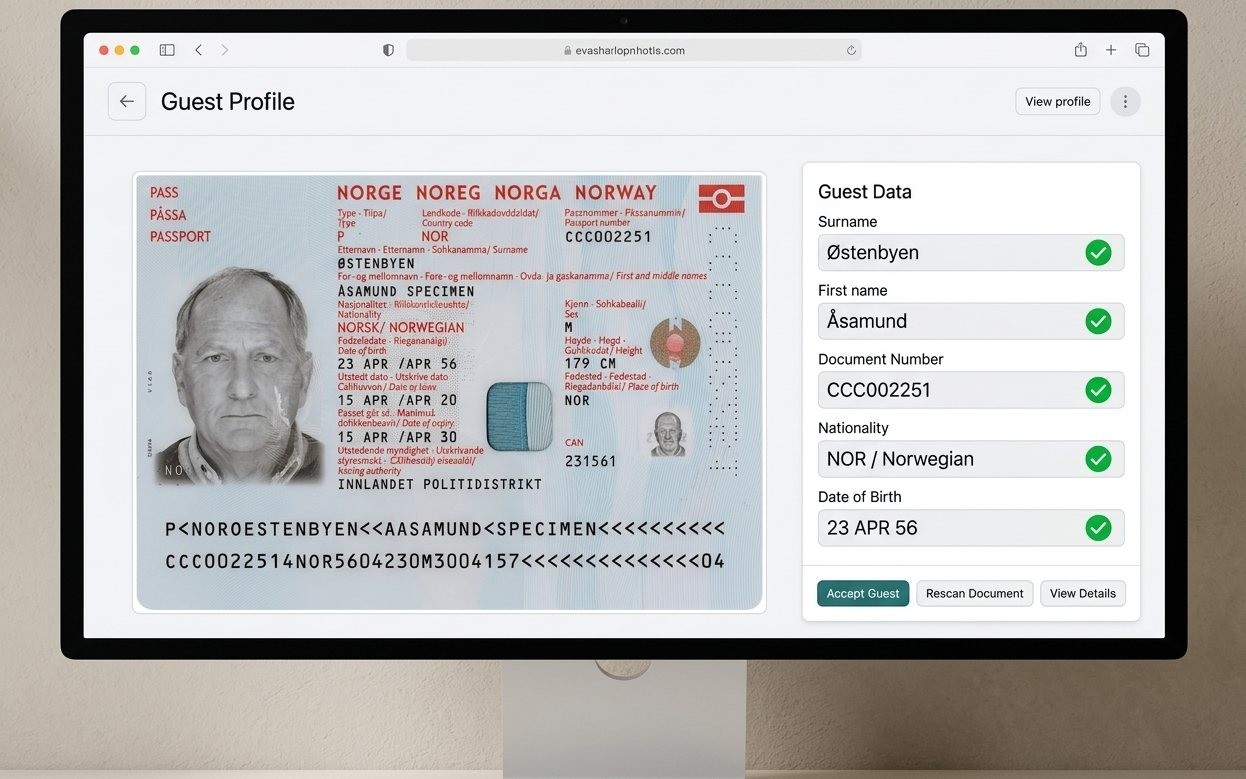Image resolution: width=1246 pixels, height=779 pixels.
Task: Accept the guest
Action: coord(862,593)
